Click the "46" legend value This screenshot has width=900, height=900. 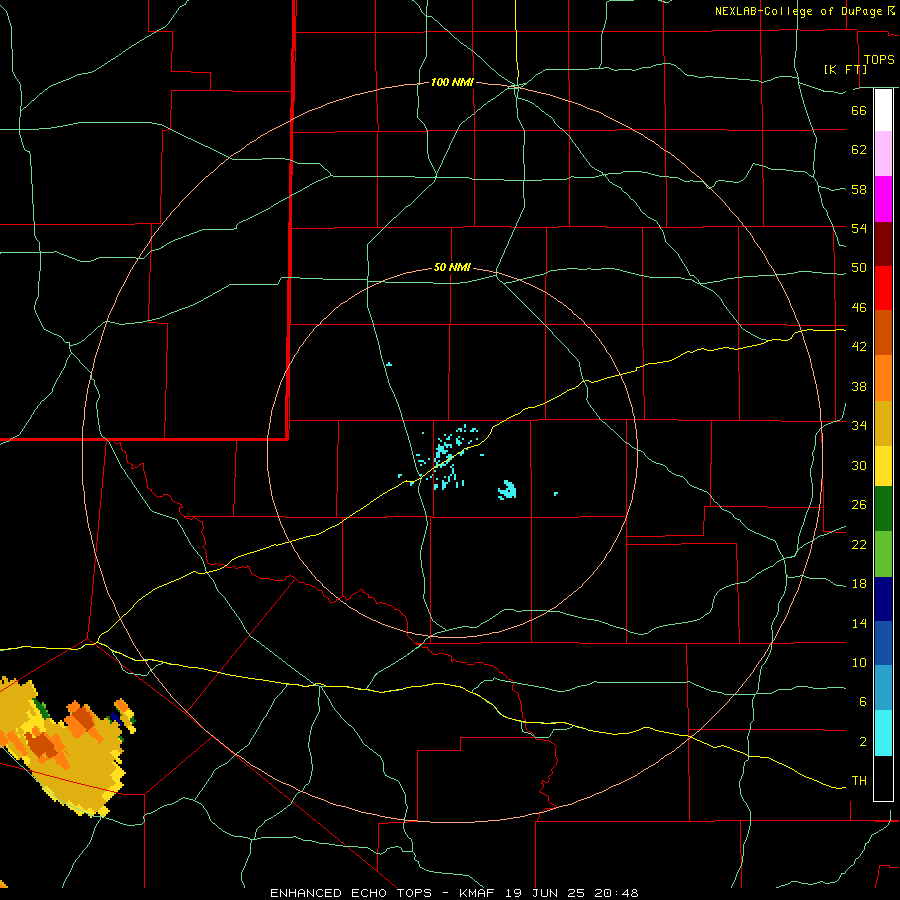tap(859, 308)
